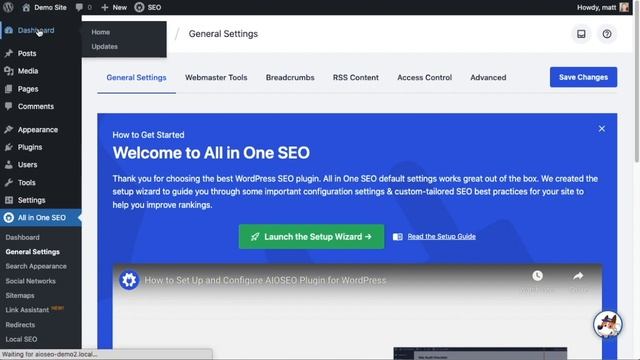Click the New content button
This screenshot has height=360, width=640.
coord(114,7)
